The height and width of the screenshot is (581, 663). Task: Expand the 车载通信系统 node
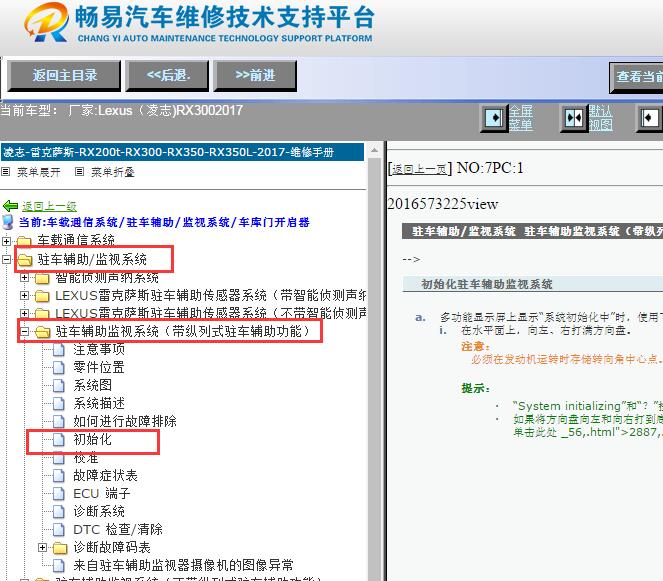click(x=6, y=241)
